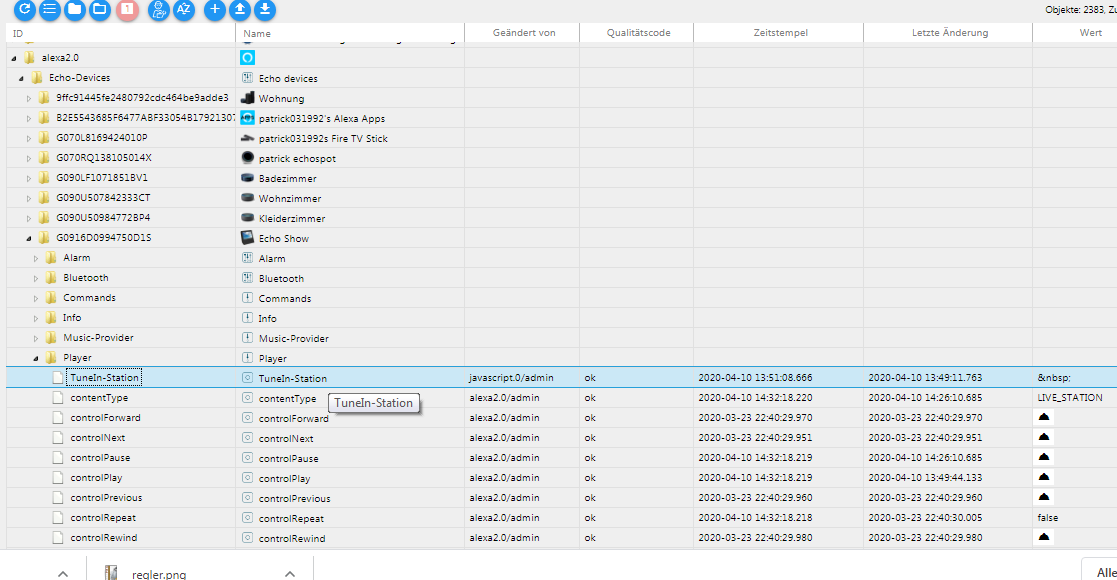The image size is (1117, 580).
Task: Click the &nbsp; value of TuneIn-Station
Action: coord(1054,378)
